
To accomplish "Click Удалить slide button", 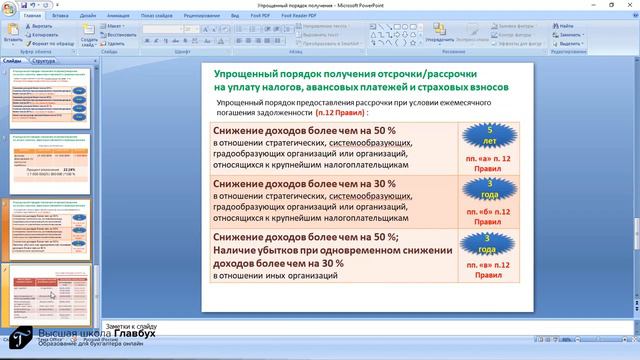I will (x=113, y=43).
